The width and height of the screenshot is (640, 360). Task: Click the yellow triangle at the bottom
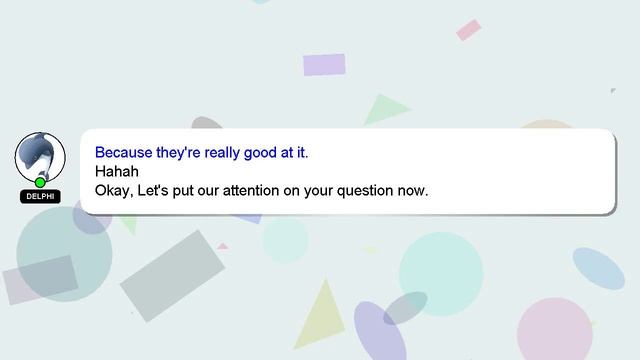[320, 314]
